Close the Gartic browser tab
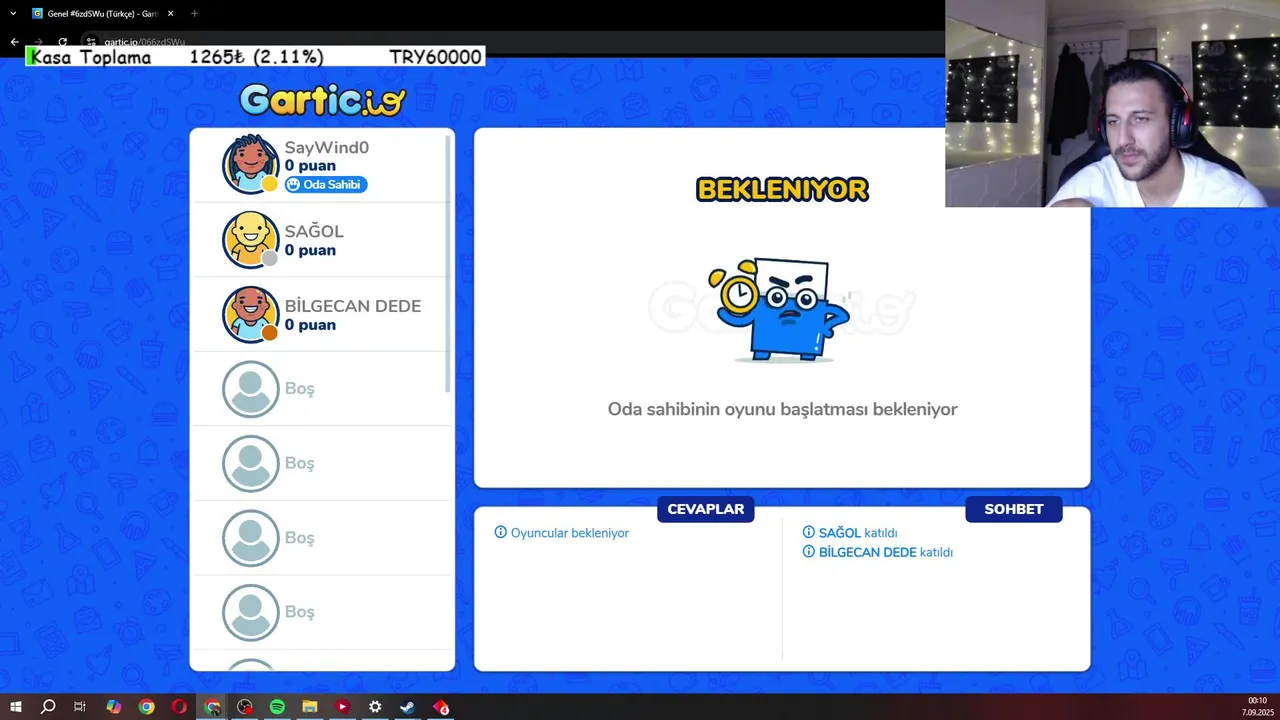Image resolution: width=1280 pixels, height=720 pixels. [x=170, y=14]
